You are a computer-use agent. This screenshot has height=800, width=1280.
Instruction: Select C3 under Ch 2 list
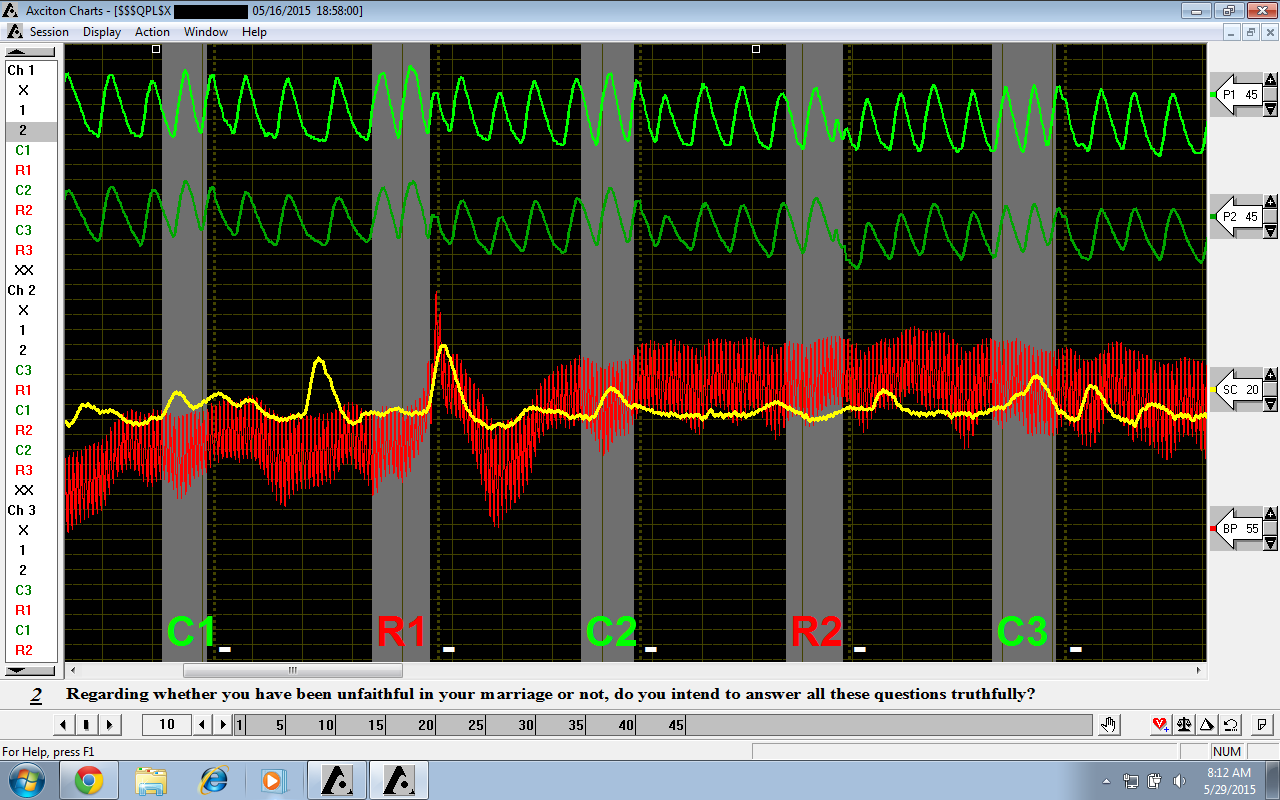23,370
